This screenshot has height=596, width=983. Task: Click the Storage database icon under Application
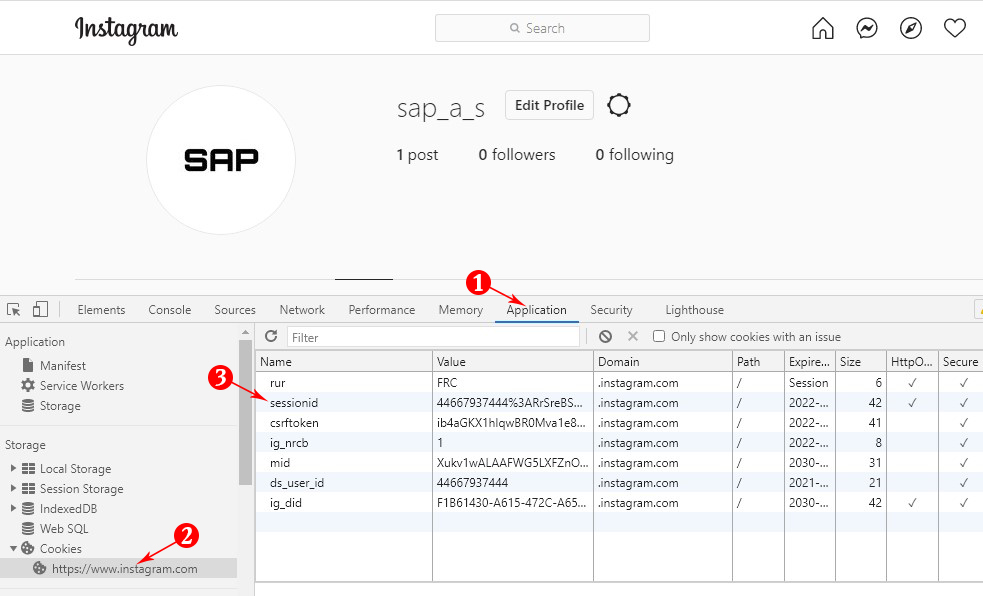(28, 405)
